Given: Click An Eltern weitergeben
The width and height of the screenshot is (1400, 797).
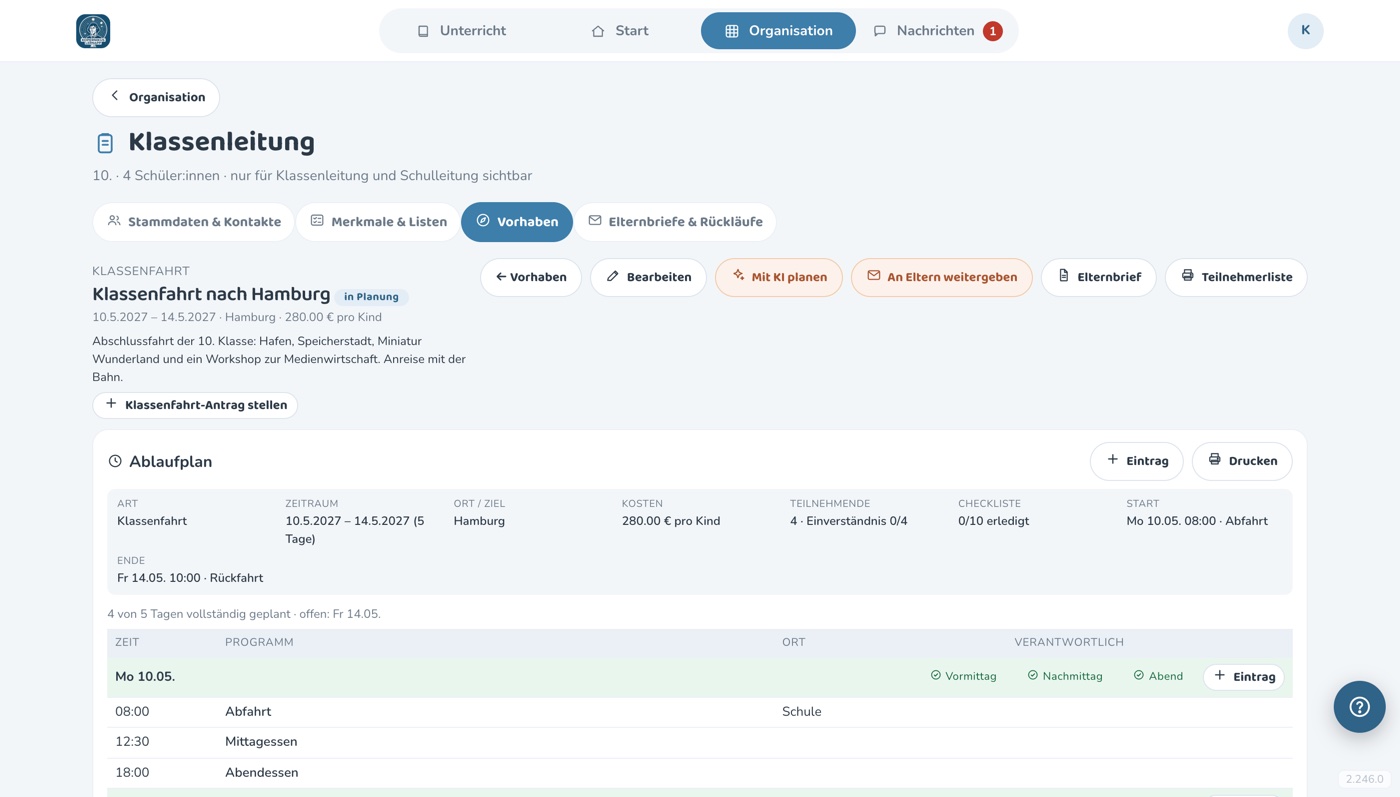Looking at the screenshot, I should 942,277.
